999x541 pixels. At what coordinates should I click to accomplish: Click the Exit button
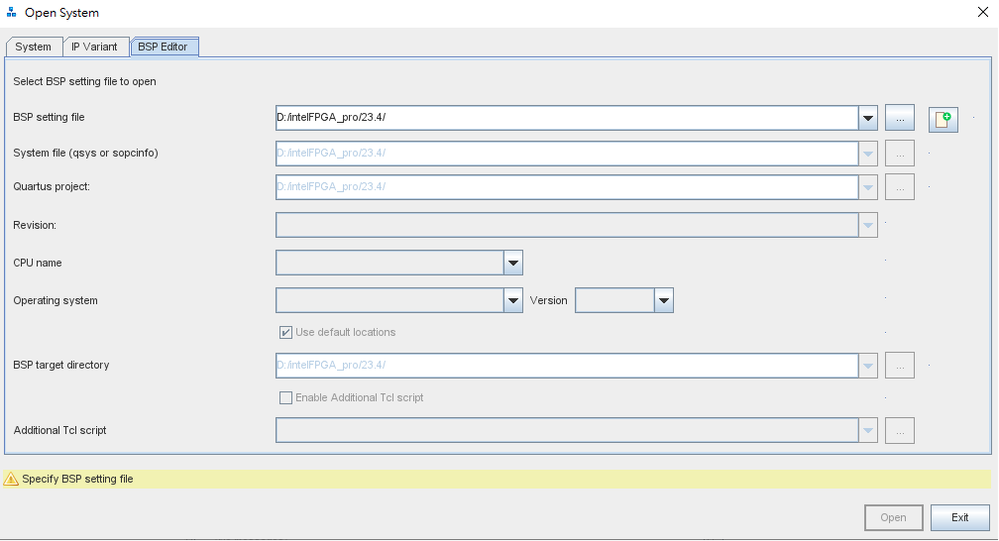coord(960,517)
